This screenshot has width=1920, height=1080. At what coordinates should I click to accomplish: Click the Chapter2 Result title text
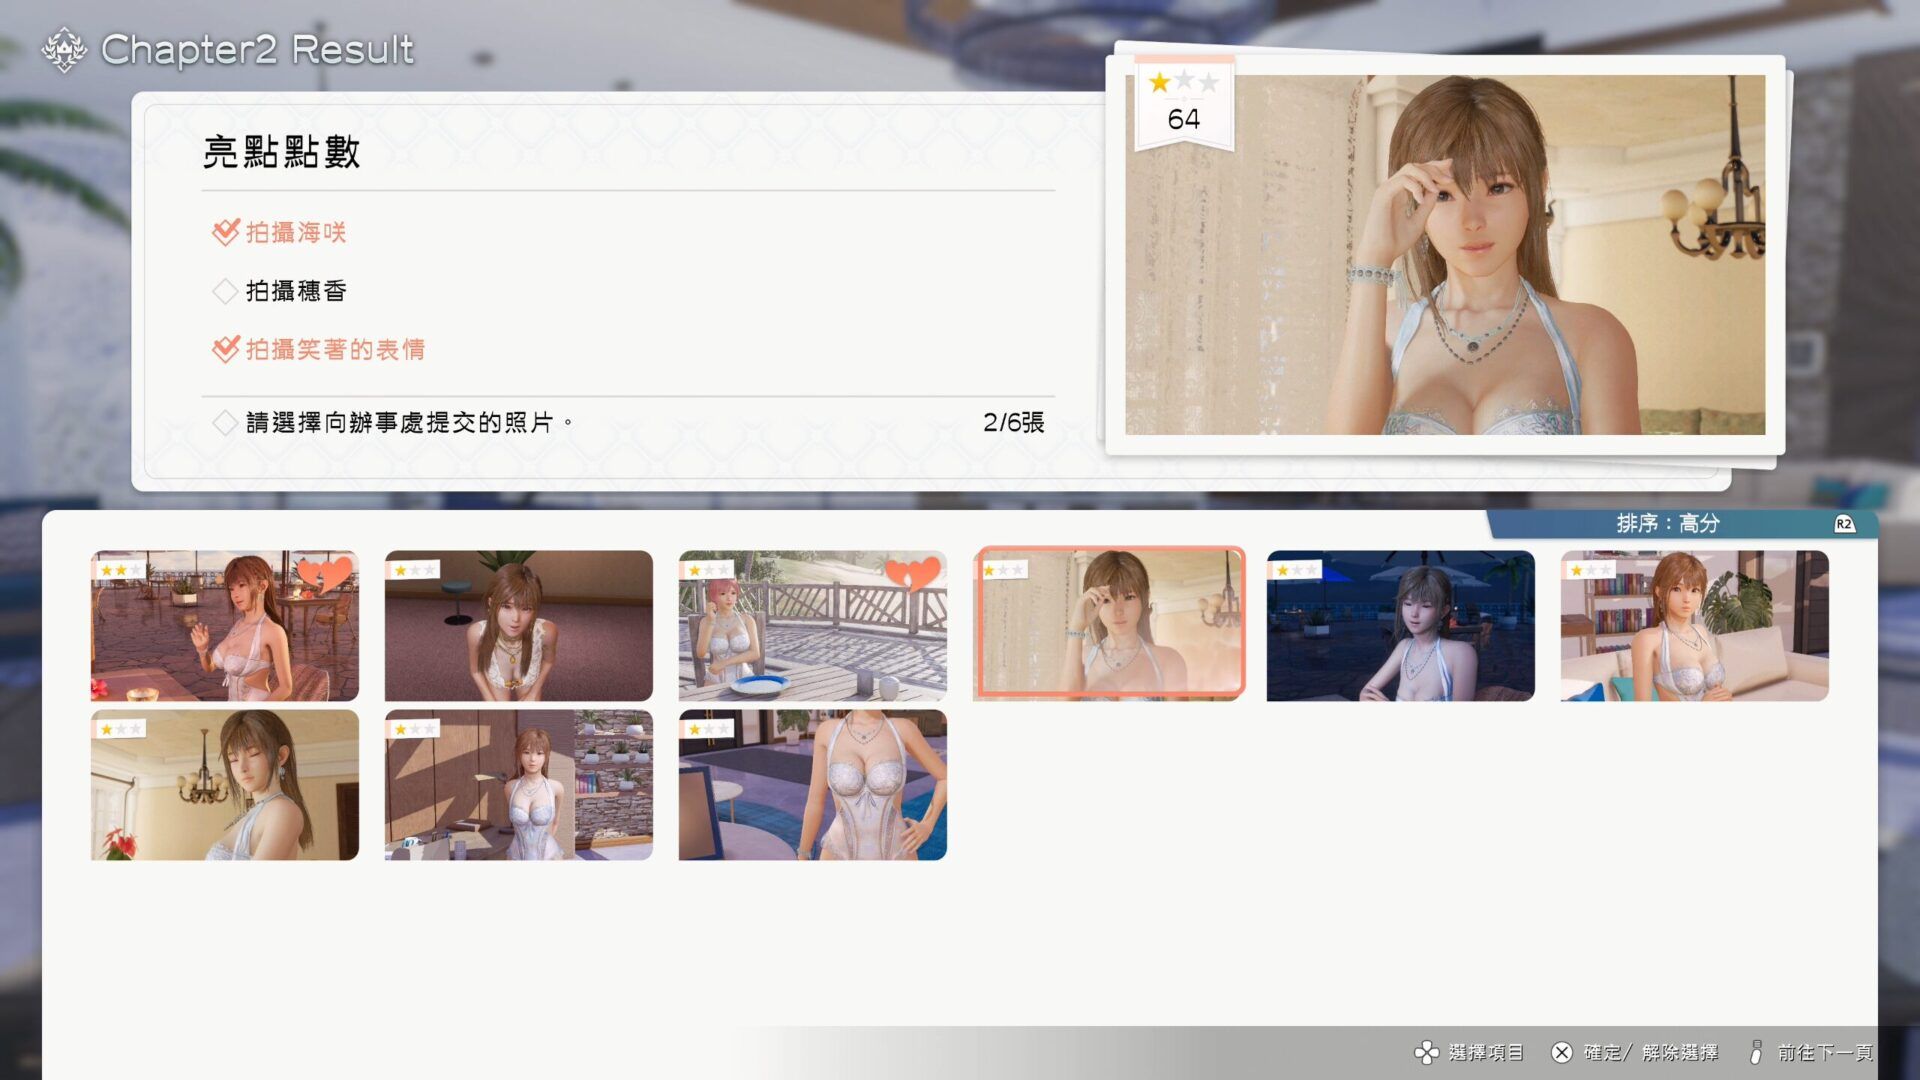pos(257,49)
